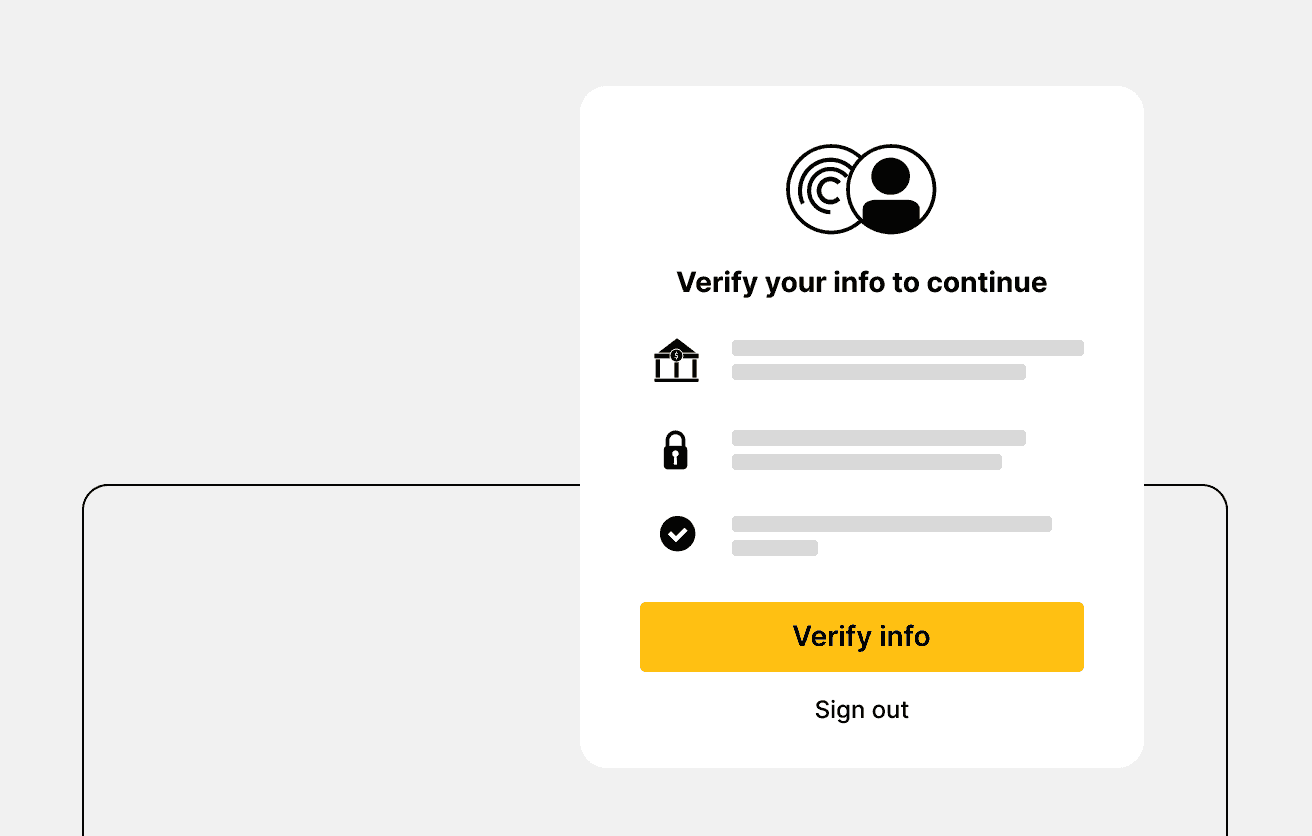Sign out using the Sign out link
The width and height of the screenshot is (1312, 836).
(x=862, y=710)
